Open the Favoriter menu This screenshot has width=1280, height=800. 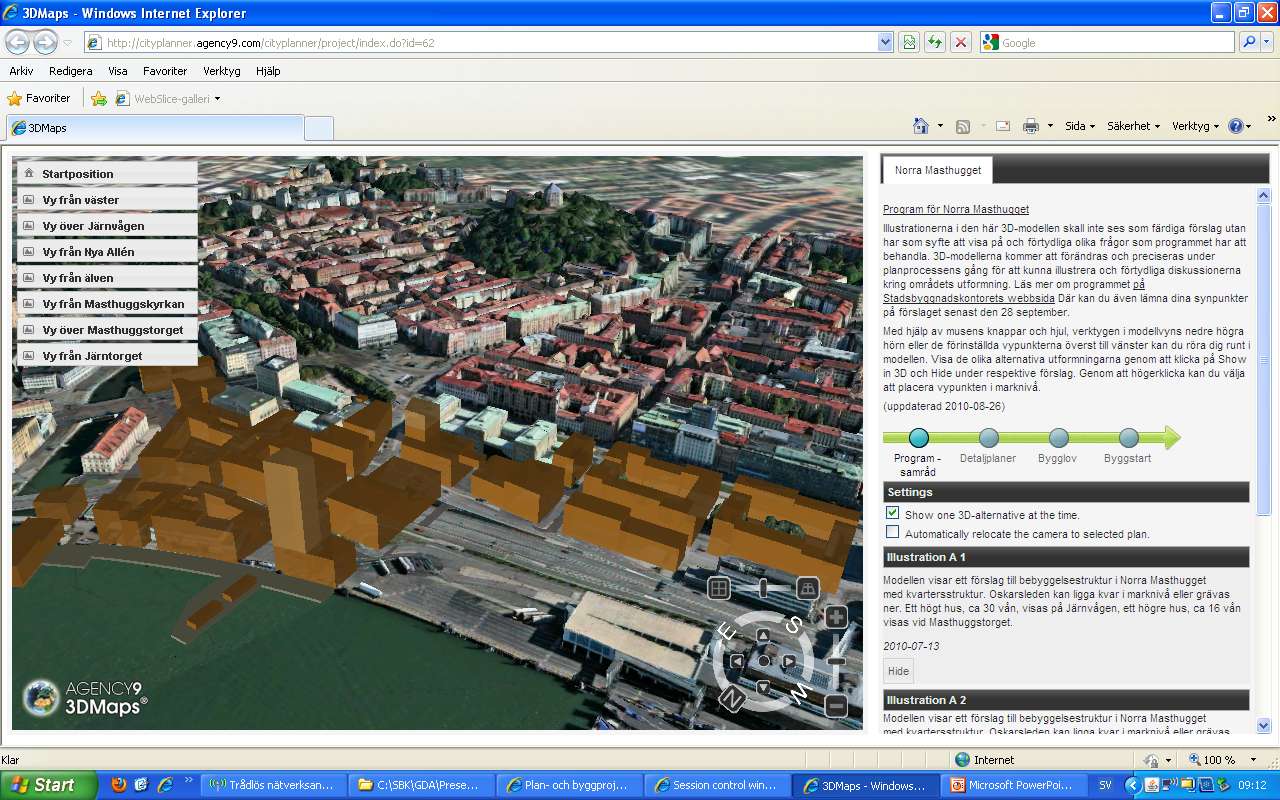tap(165, 71)
